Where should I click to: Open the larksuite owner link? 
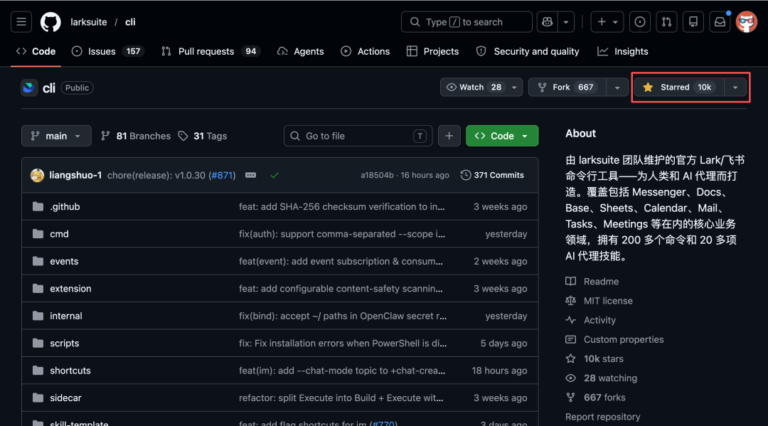coord(89,22)
